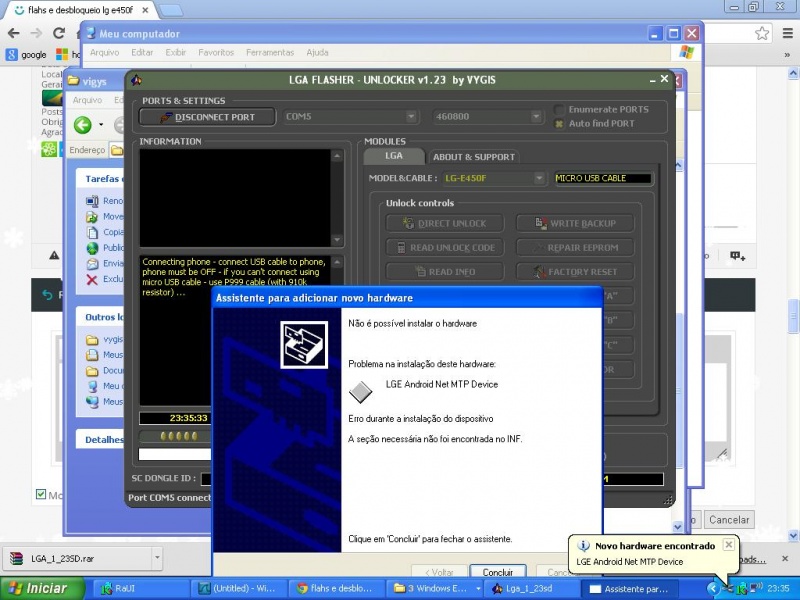The height and width of the screenshot is (600, 800).
Task: Click the Renomear task icon in vigys sidebar
Action: coord(92,201)
